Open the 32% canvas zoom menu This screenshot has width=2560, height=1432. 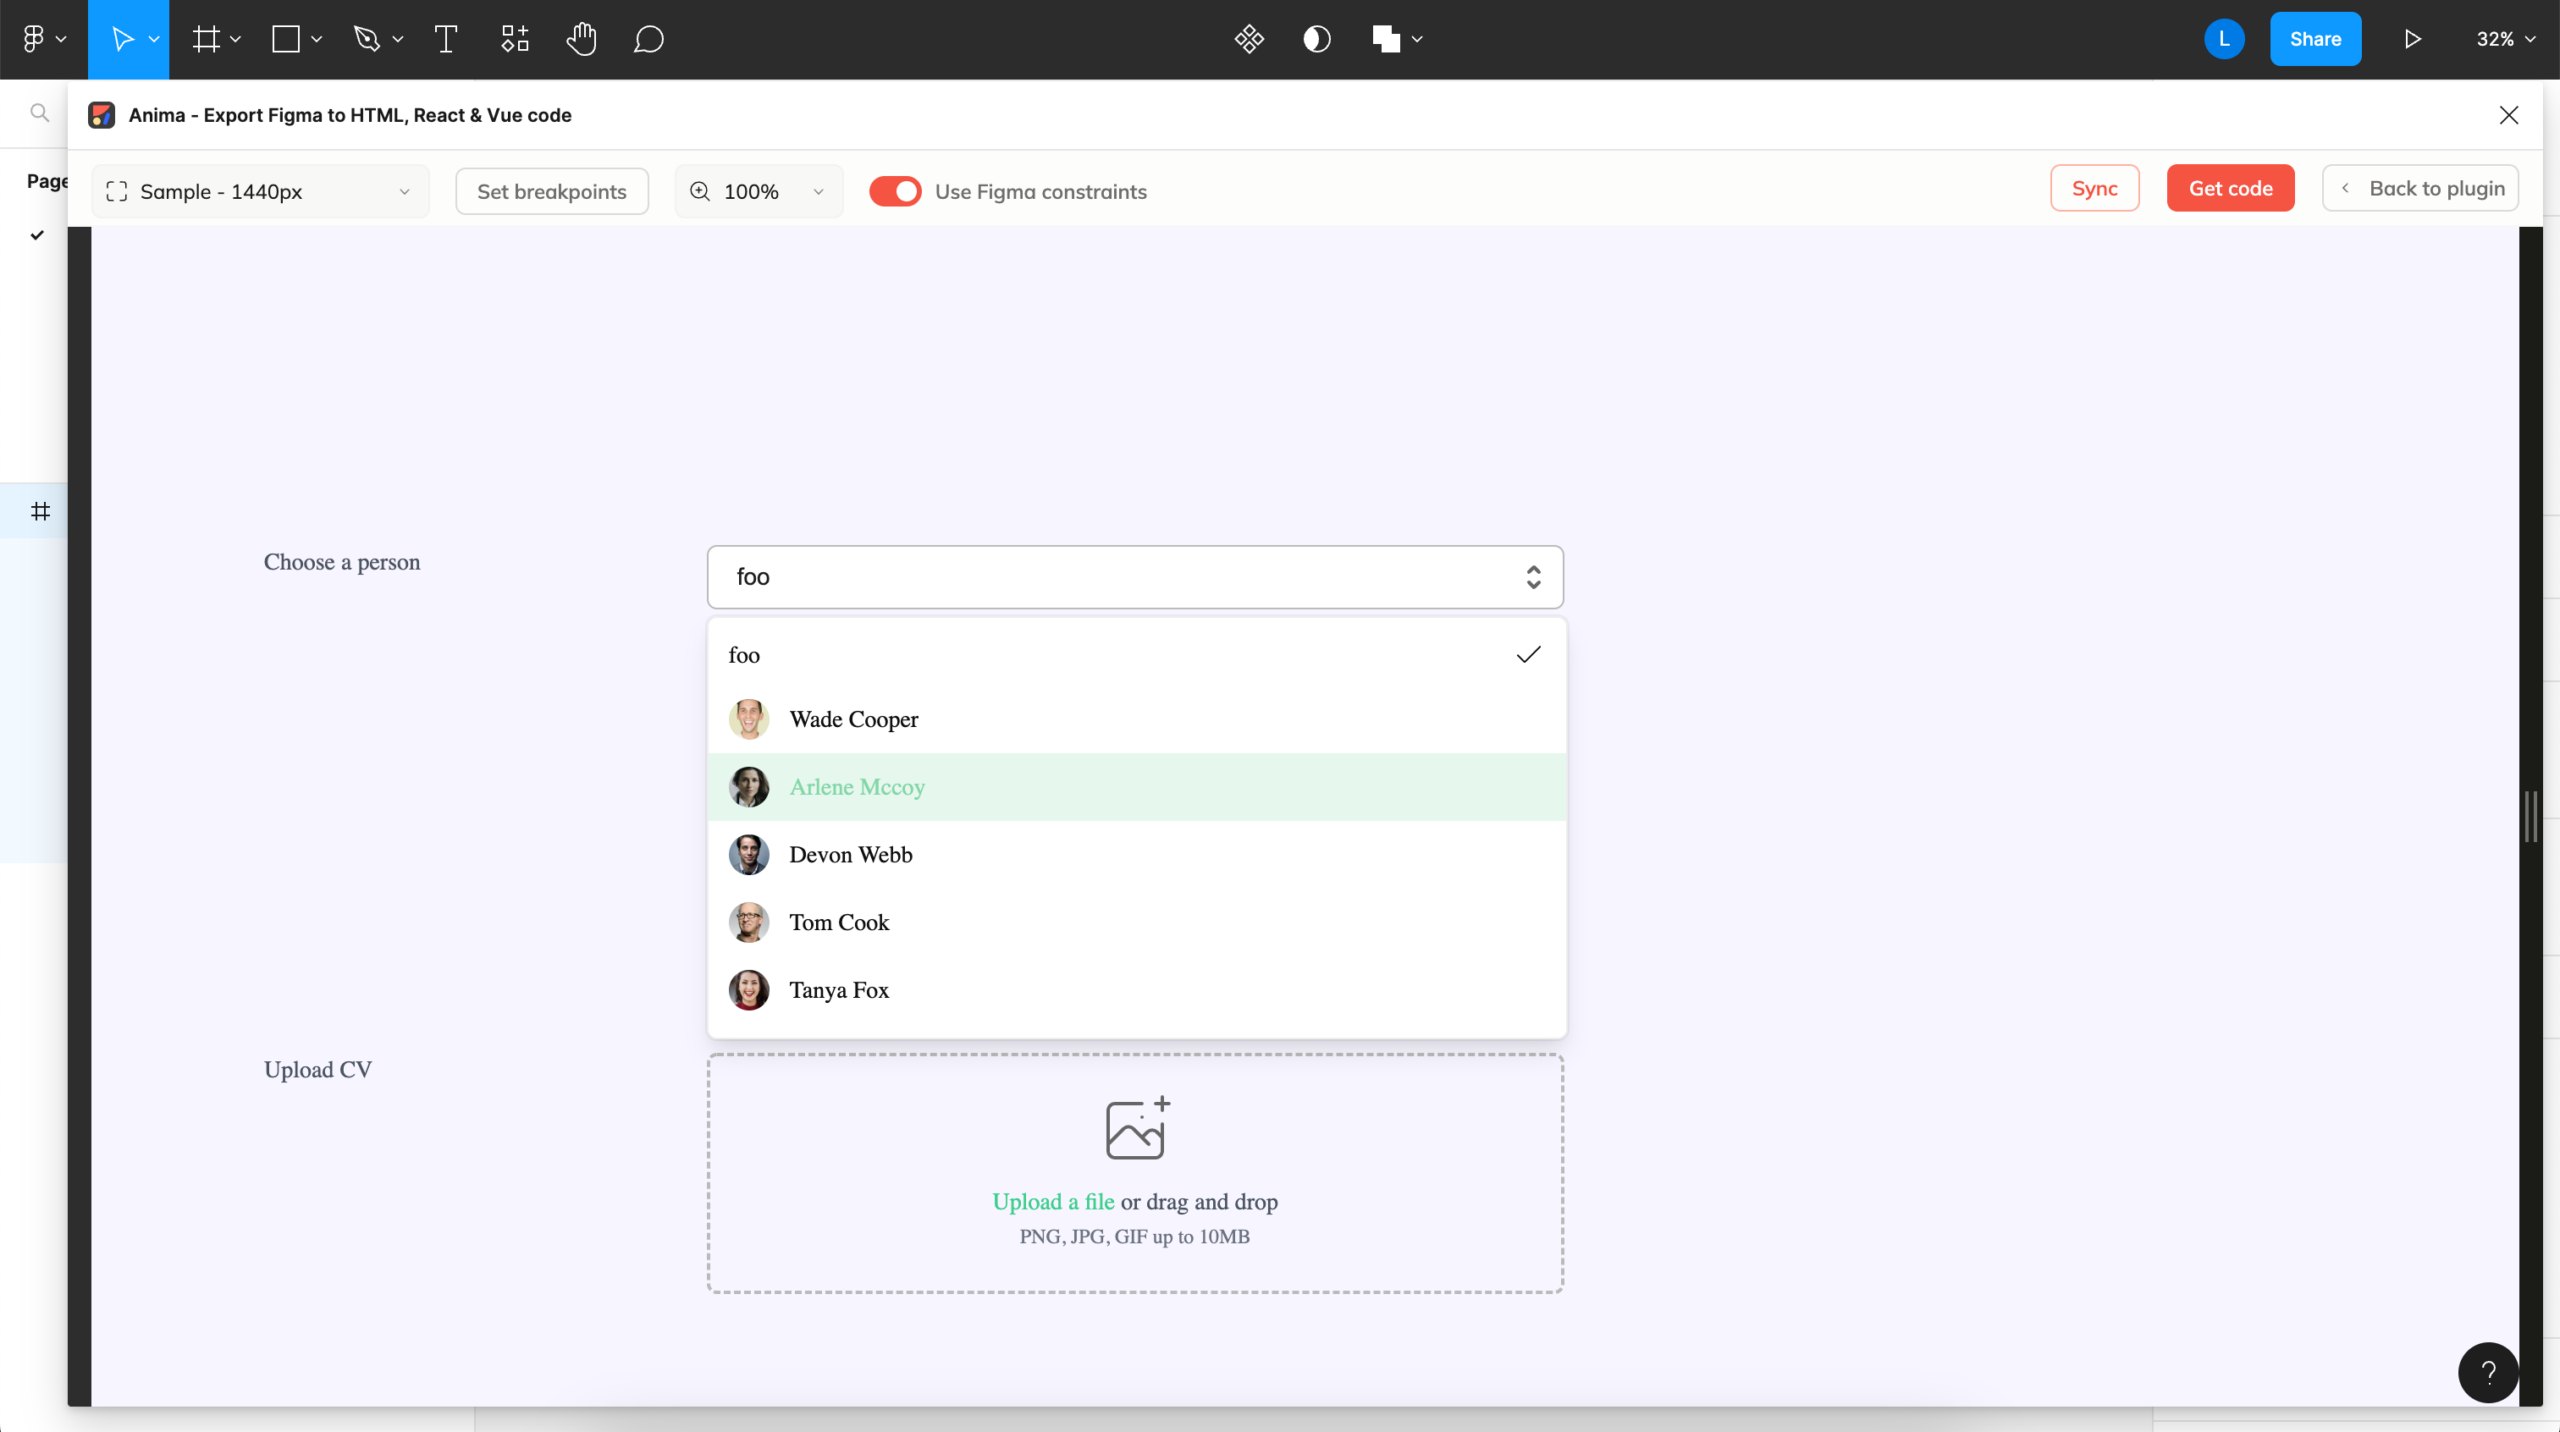pos(2505,39)
